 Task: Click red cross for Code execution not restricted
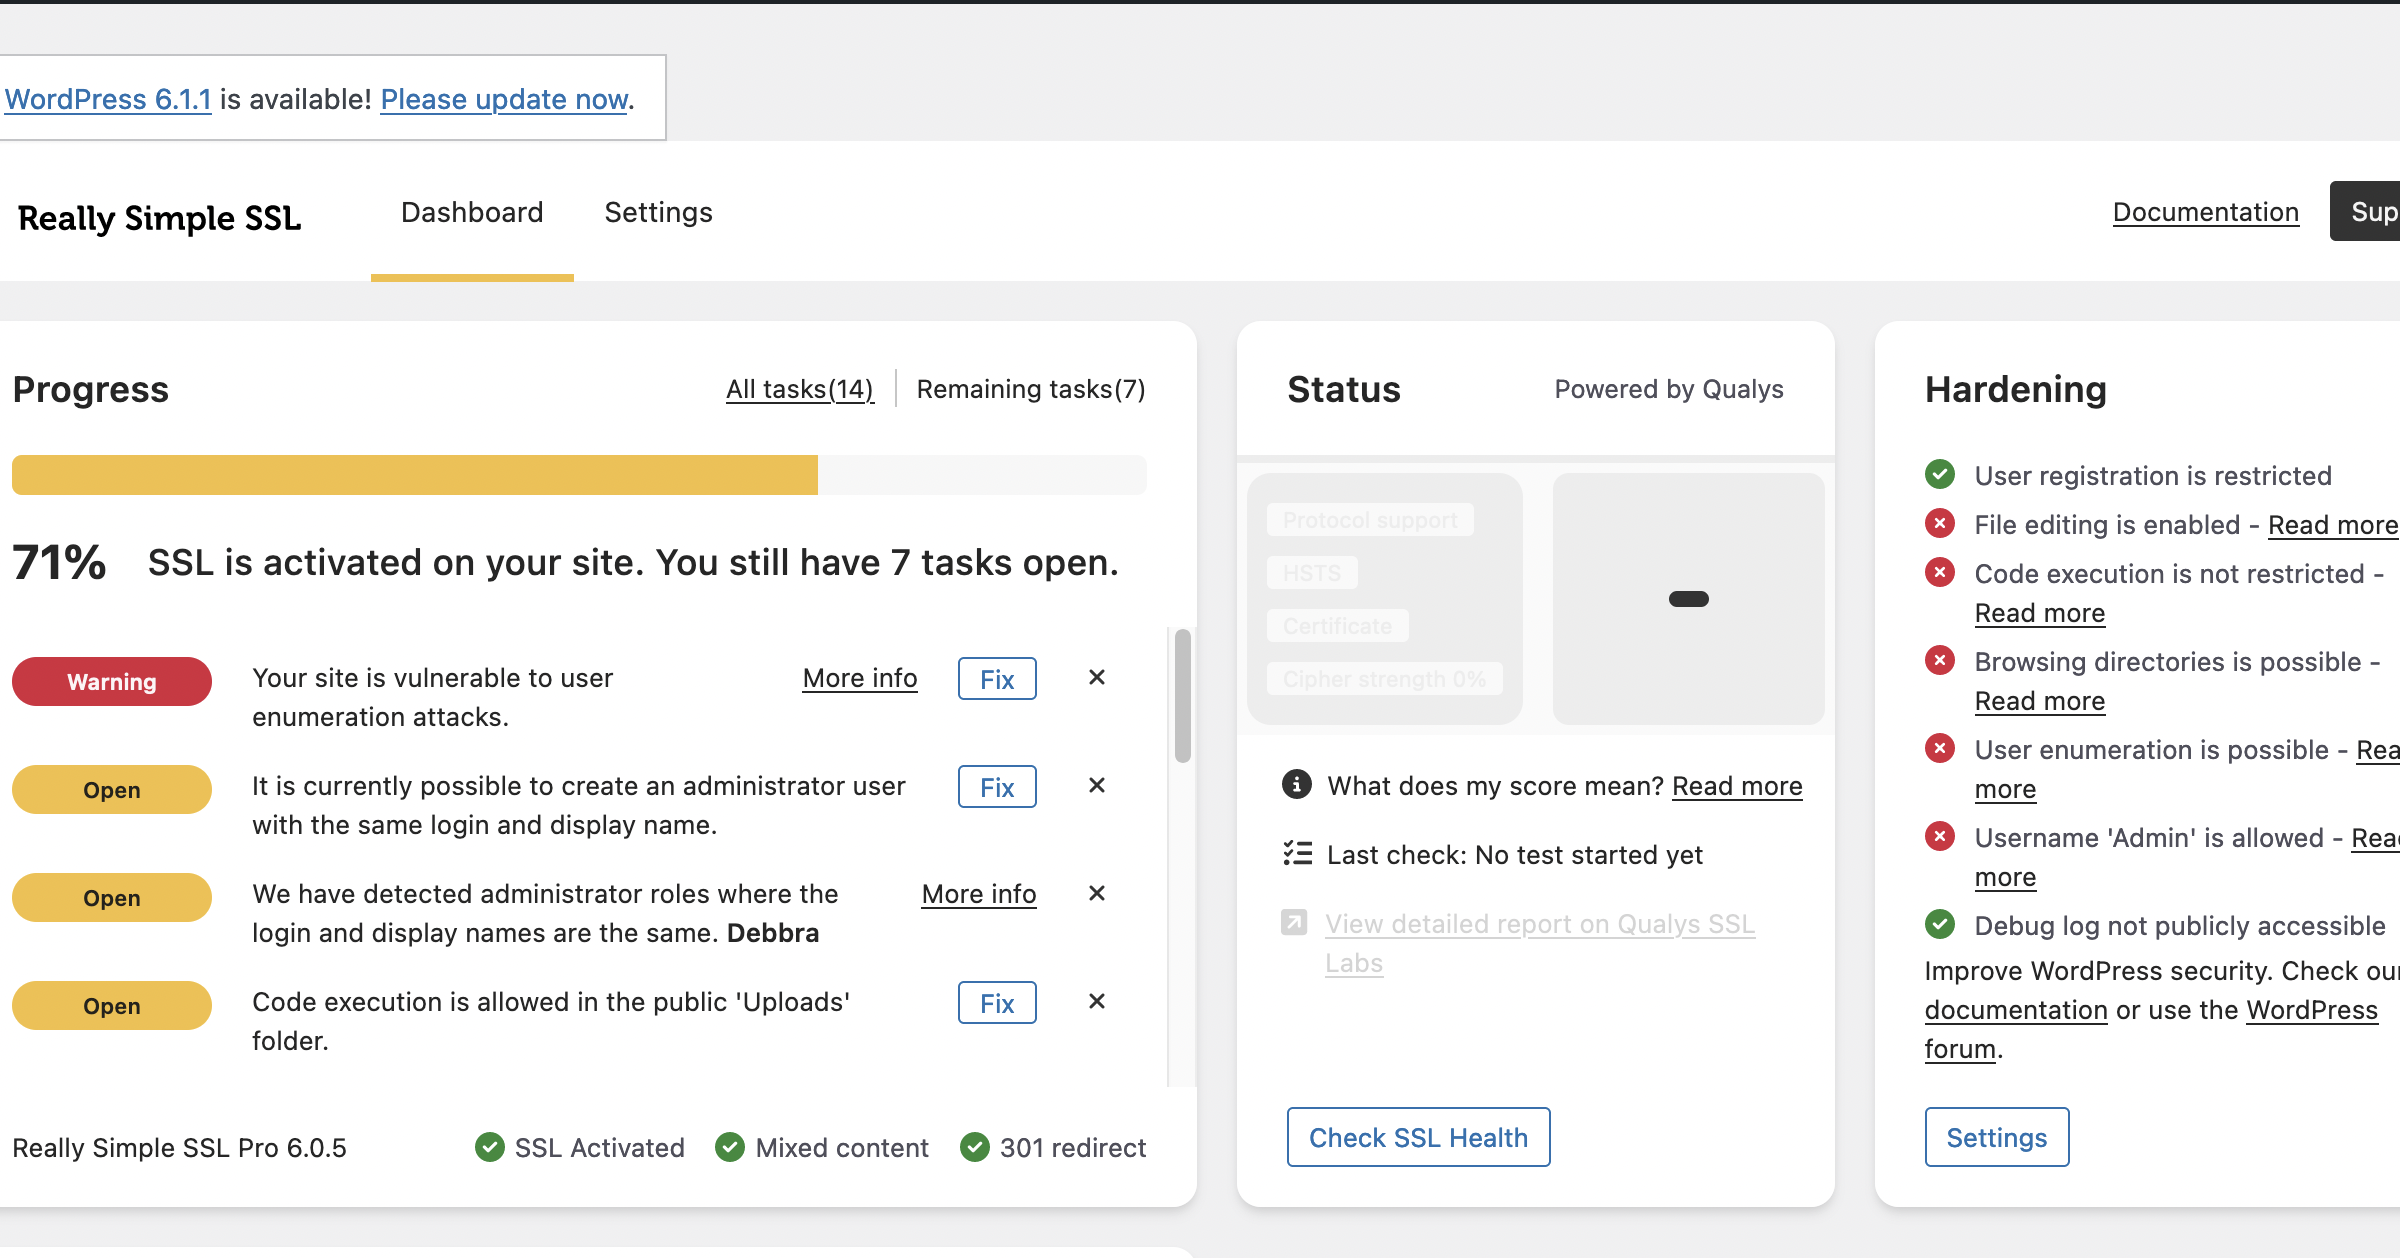click(x=1940, y=572)
